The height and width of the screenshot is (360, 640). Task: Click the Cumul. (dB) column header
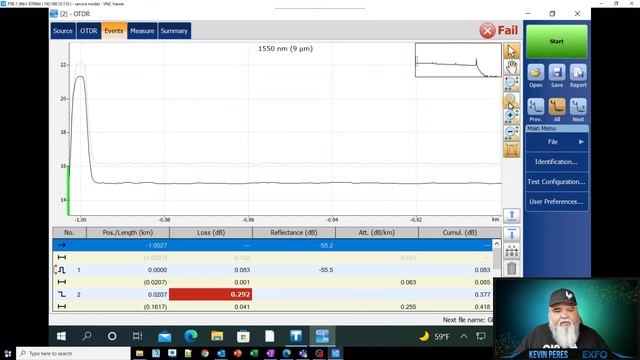(x=460, y=233)
